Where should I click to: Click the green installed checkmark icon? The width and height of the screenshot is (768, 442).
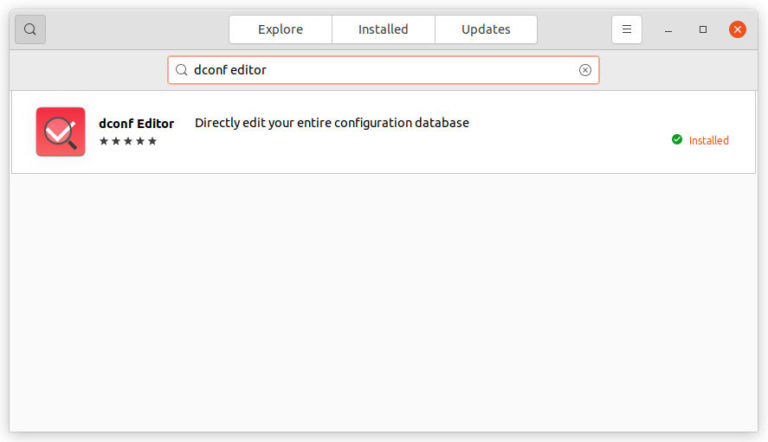point(677,140)
